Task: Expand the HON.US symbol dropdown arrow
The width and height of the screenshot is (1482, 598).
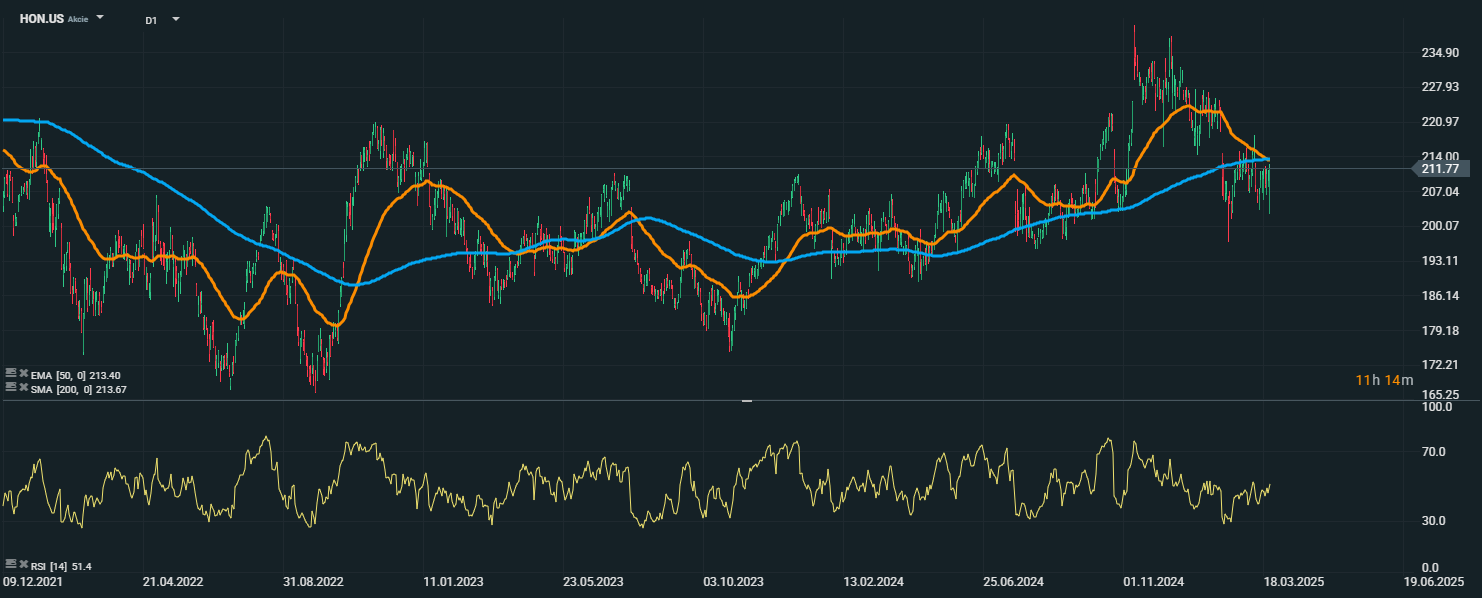Action: [x=100, y=19]
